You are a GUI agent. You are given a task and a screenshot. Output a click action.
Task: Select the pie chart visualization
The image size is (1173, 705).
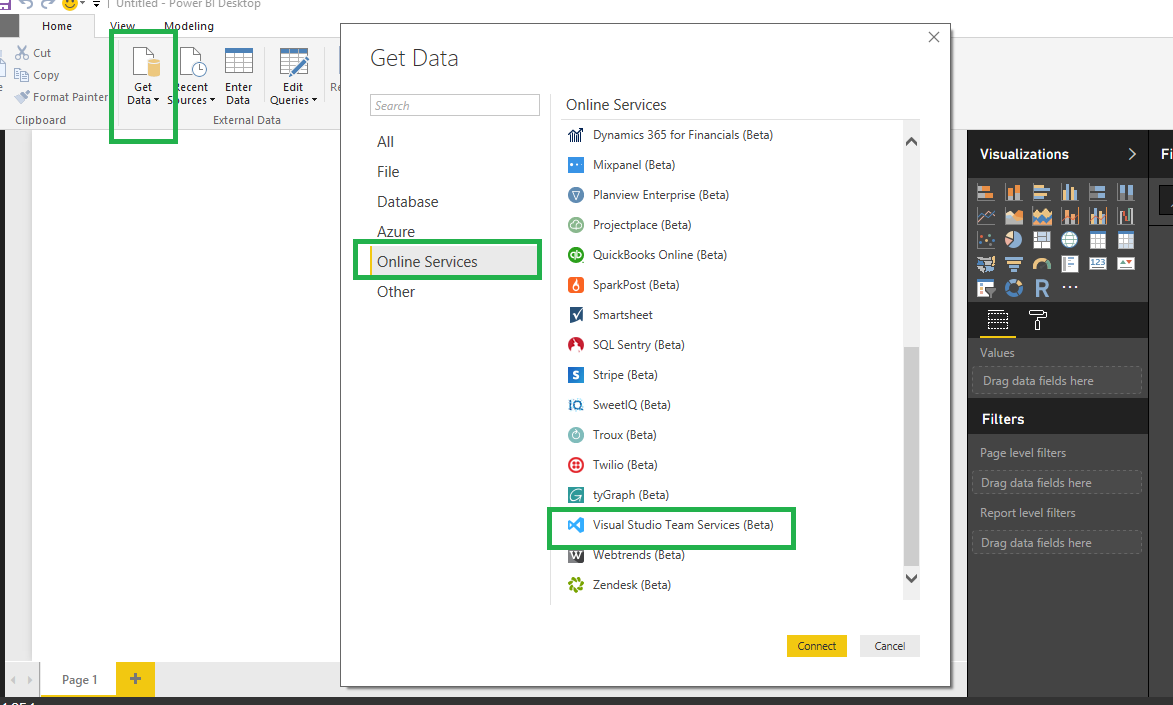(1014, 239)
